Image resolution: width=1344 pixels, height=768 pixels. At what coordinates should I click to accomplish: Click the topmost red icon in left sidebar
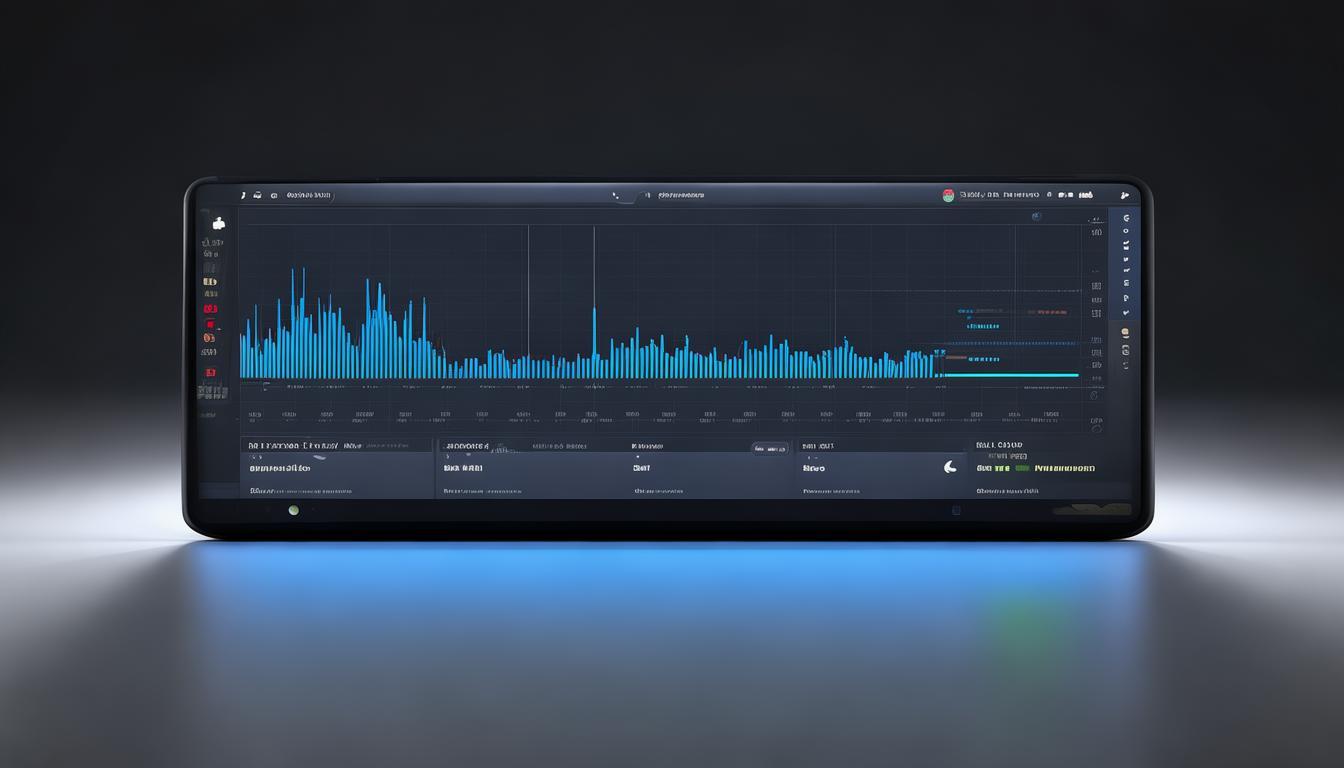[210, 309]
